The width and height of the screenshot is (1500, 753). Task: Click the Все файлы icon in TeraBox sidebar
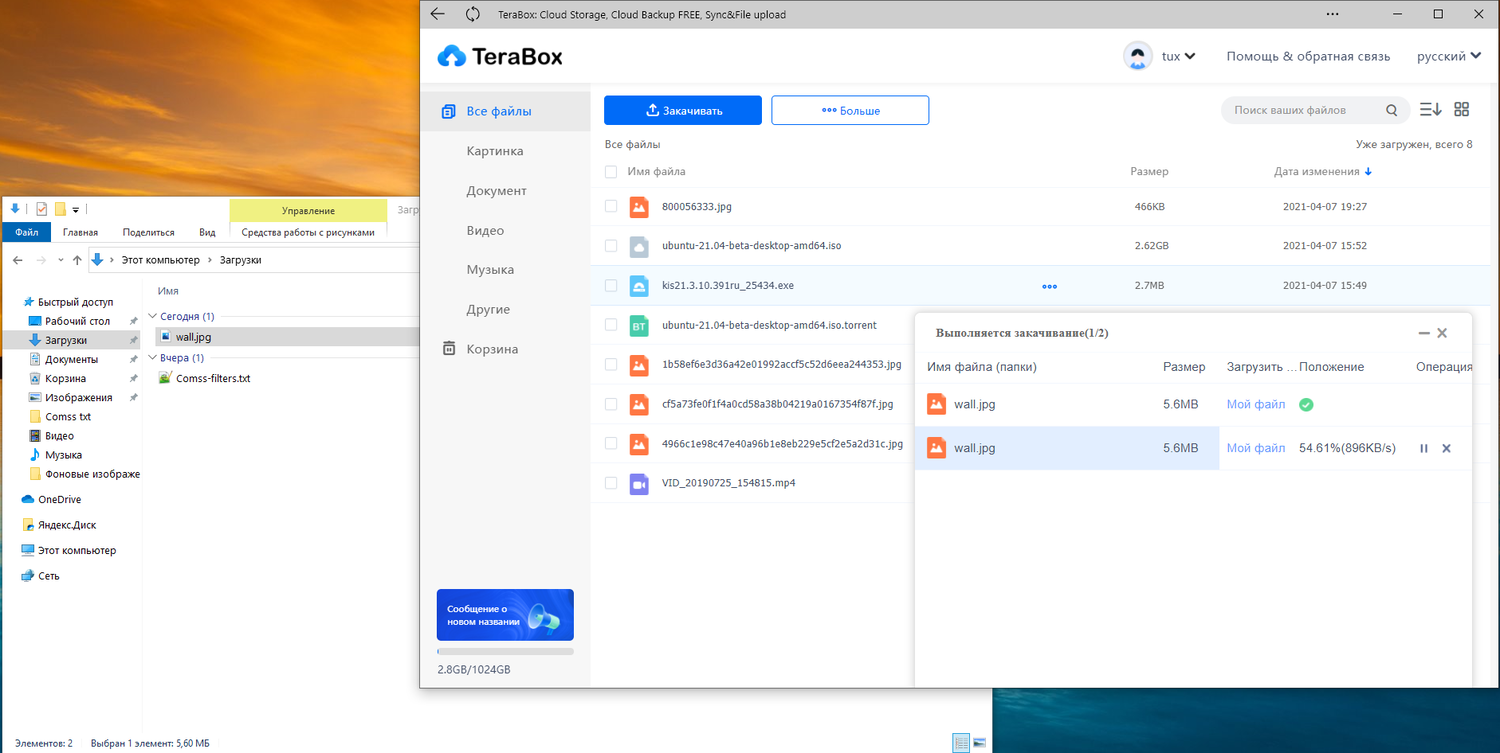449,111
